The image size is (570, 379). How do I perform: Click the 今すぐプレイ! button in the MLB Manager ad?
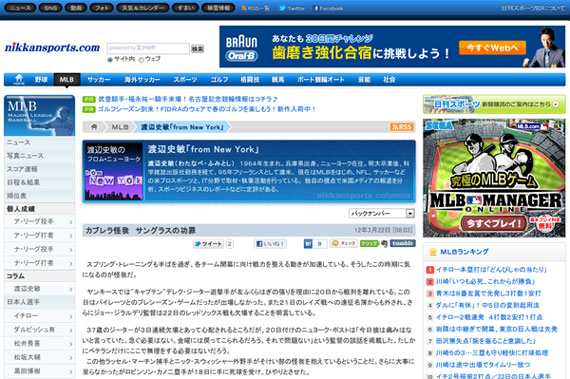[493, 223]
